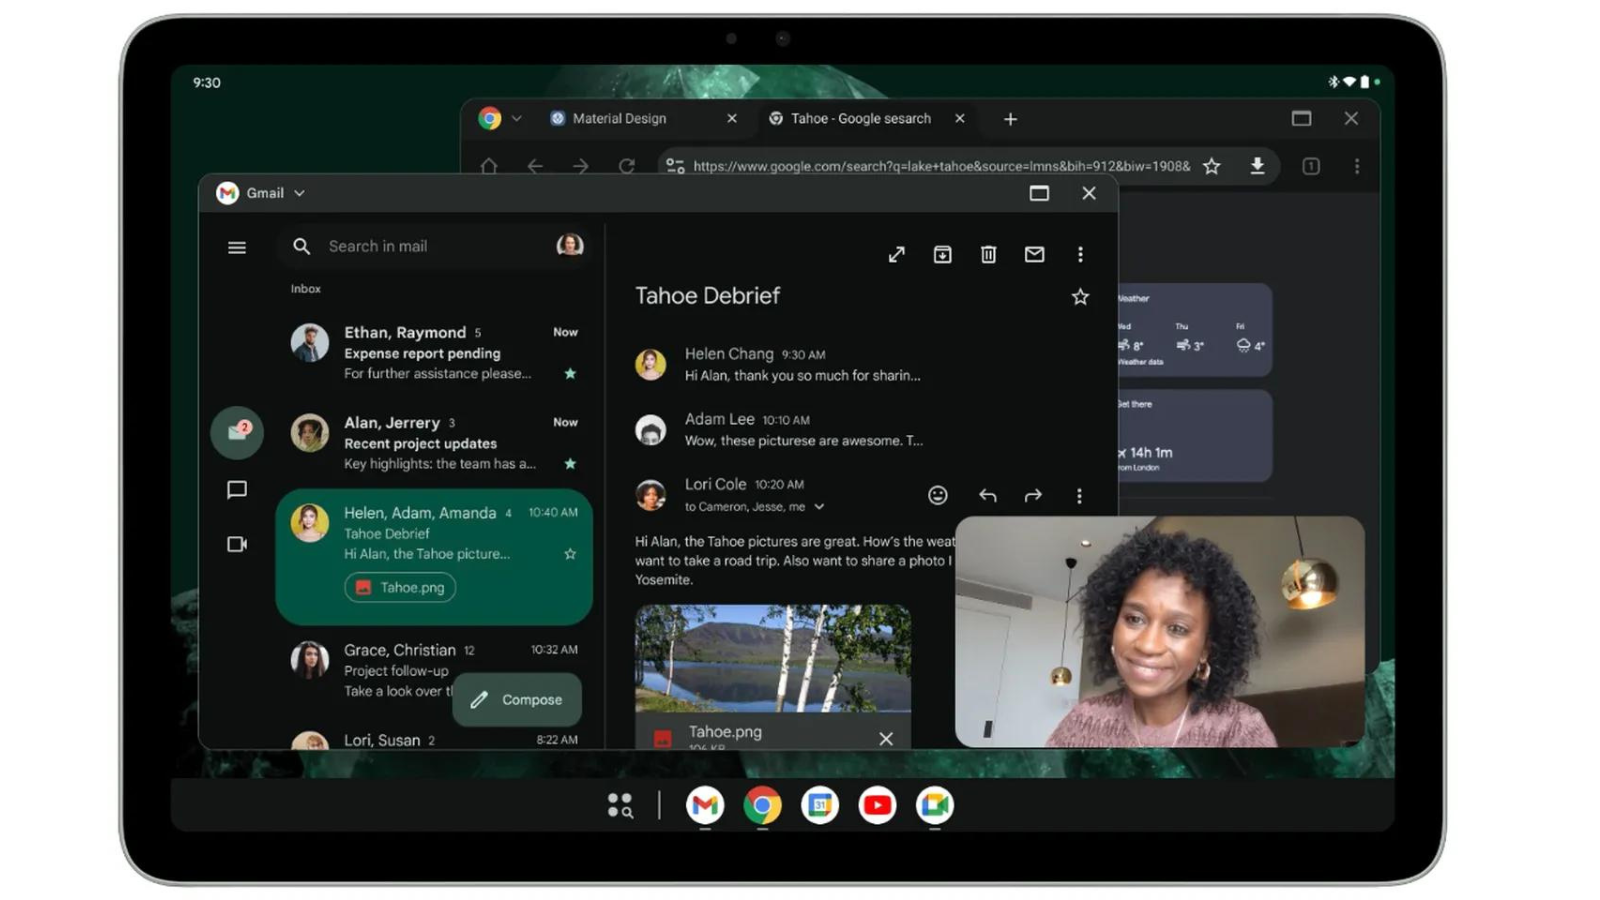Unstar the Alan, Jerrery email
Screen dimensions: 1600x900
[570, 464]
